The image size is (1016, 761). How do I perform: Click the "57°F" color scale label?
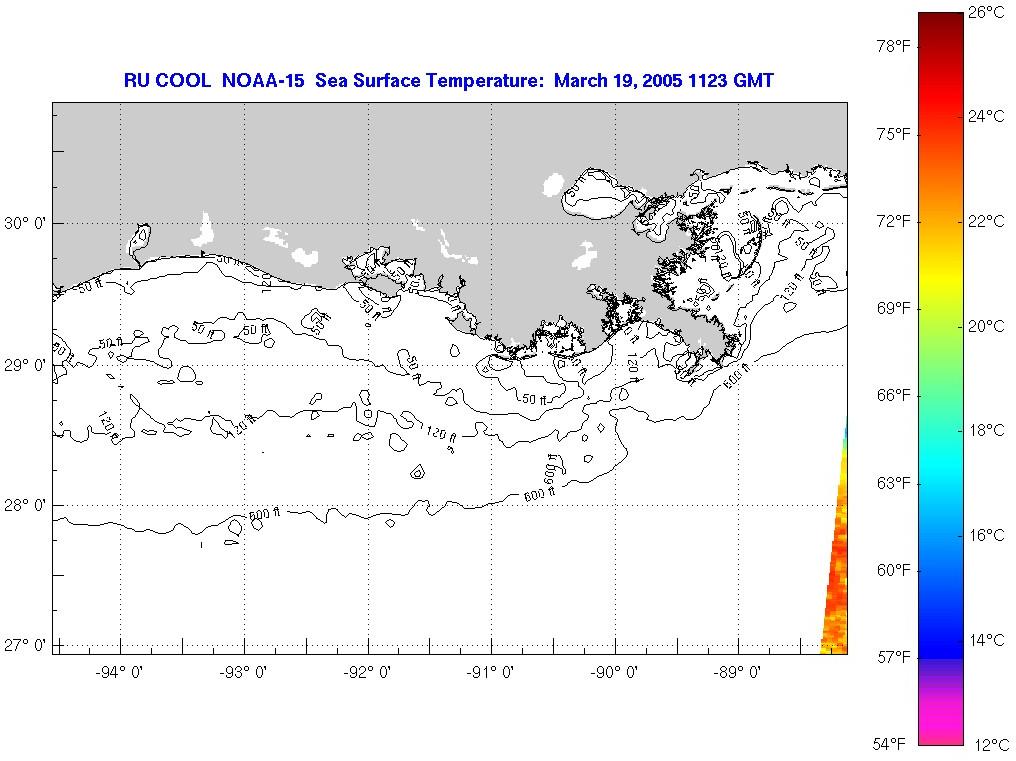point(893,658)
